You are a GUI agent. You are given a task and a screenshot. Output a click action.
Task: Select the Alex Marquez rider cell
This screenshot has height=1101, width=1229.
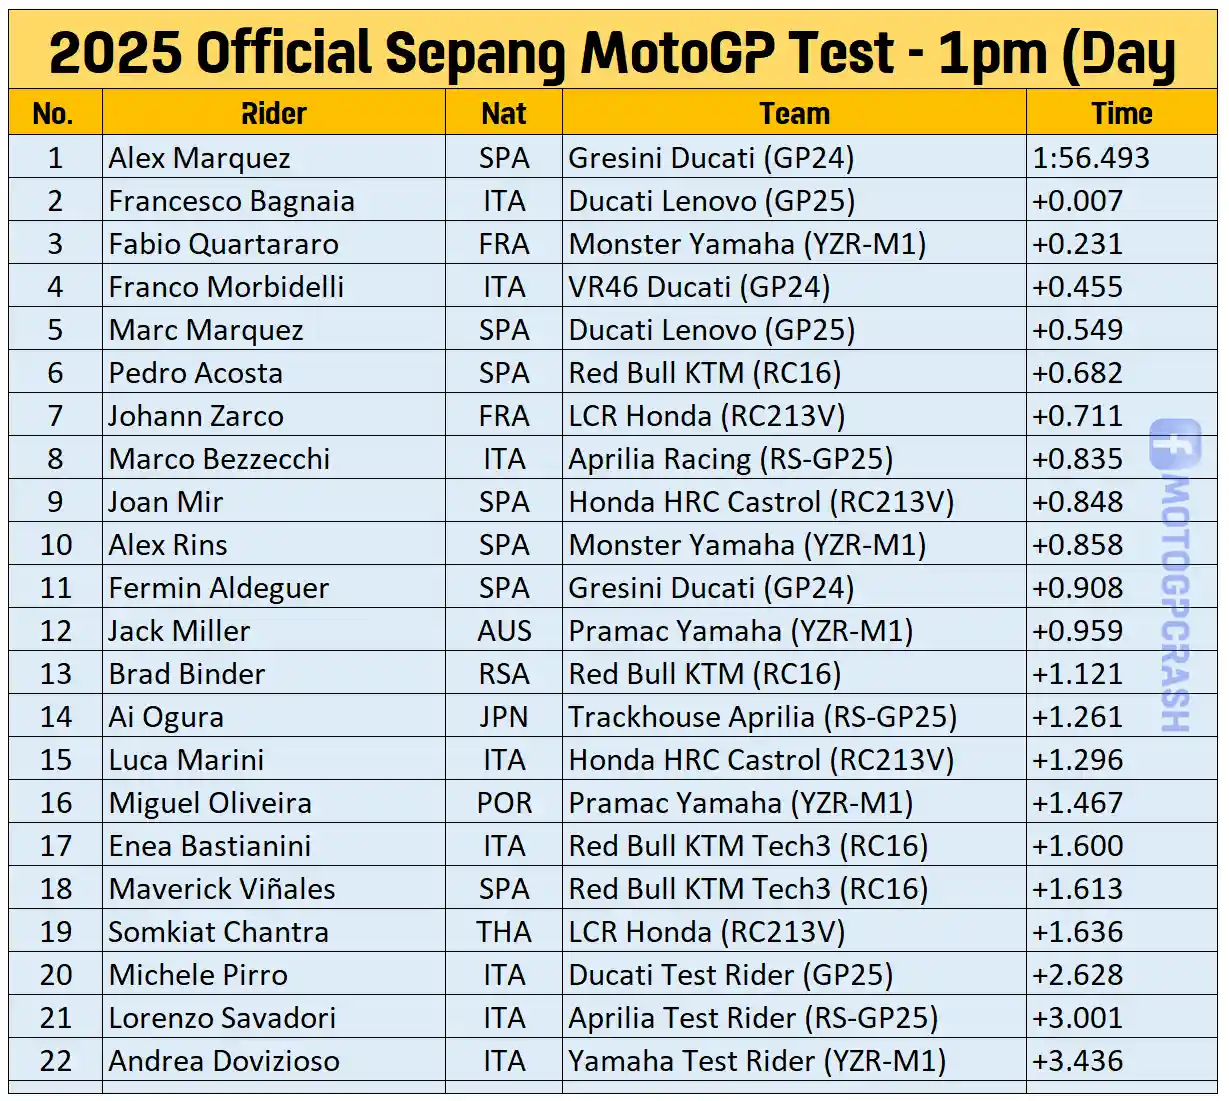200,158
